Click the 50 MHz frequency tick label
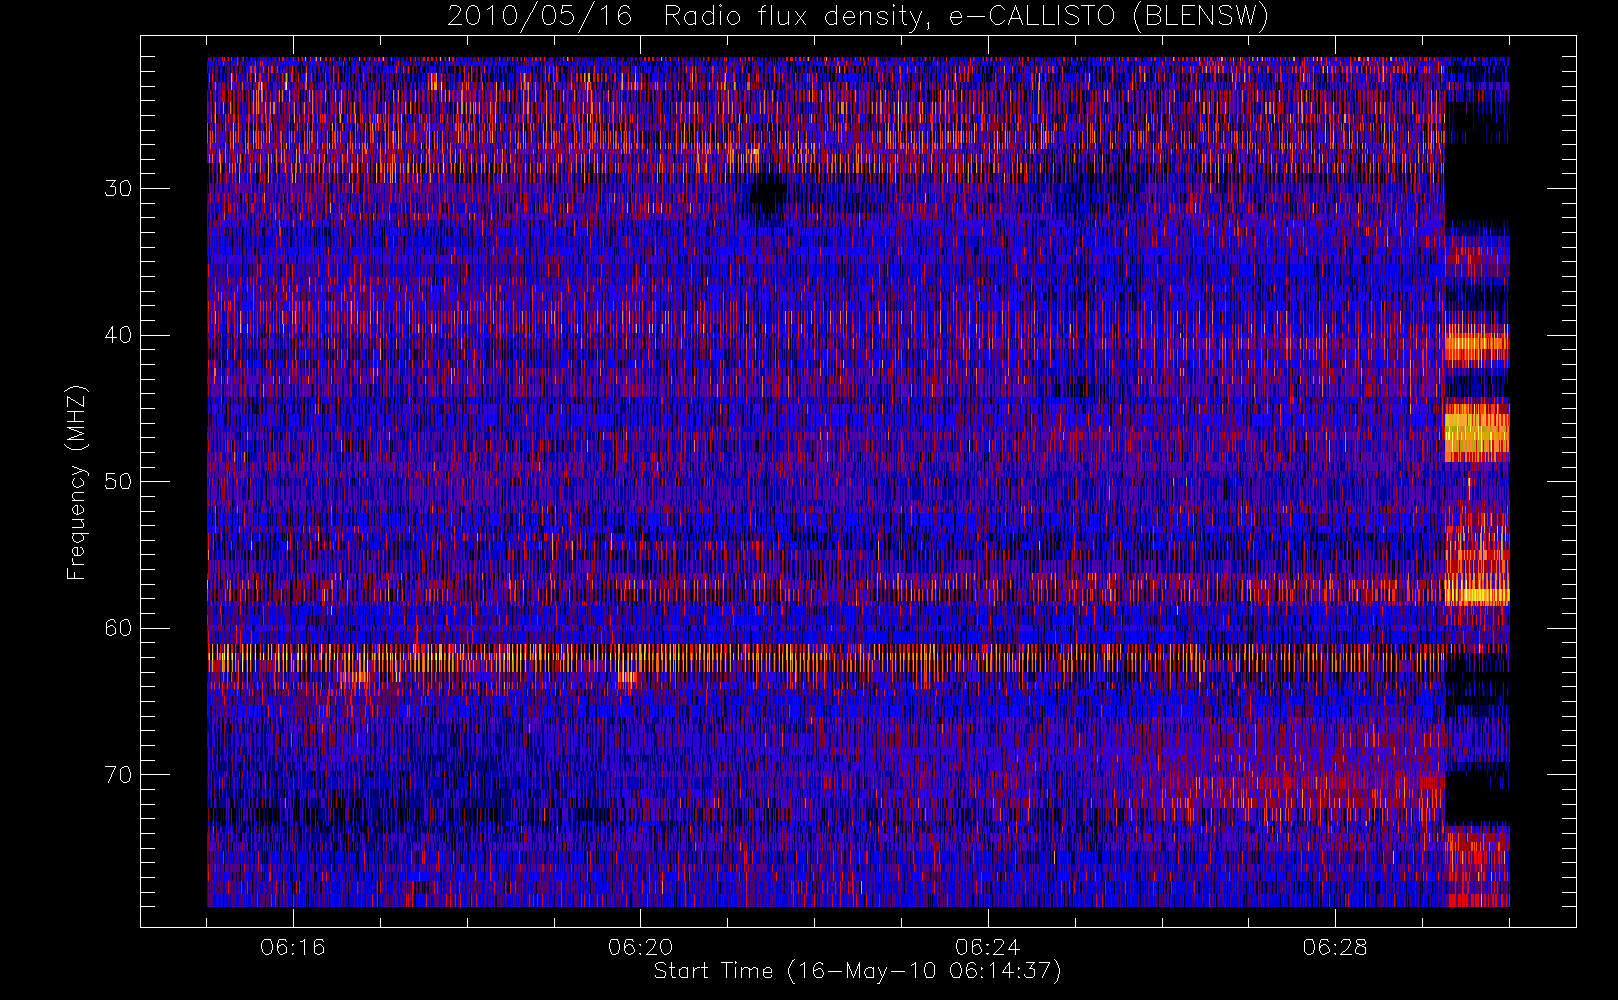 point(118,481)
